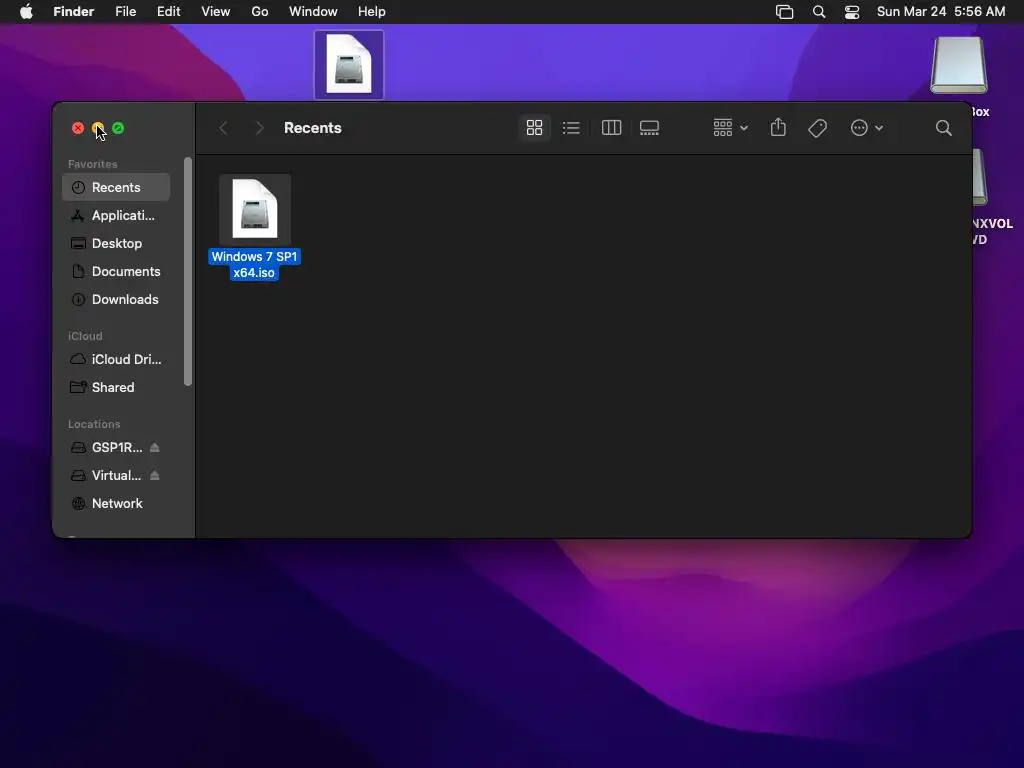Open Spotlight search in menu bar

[819, 12]
